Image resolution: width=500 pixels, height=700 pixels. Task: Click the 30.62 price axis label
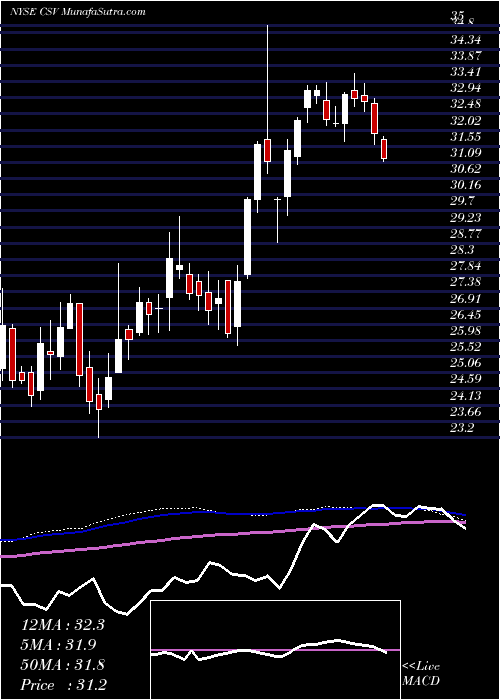(465, 169)
